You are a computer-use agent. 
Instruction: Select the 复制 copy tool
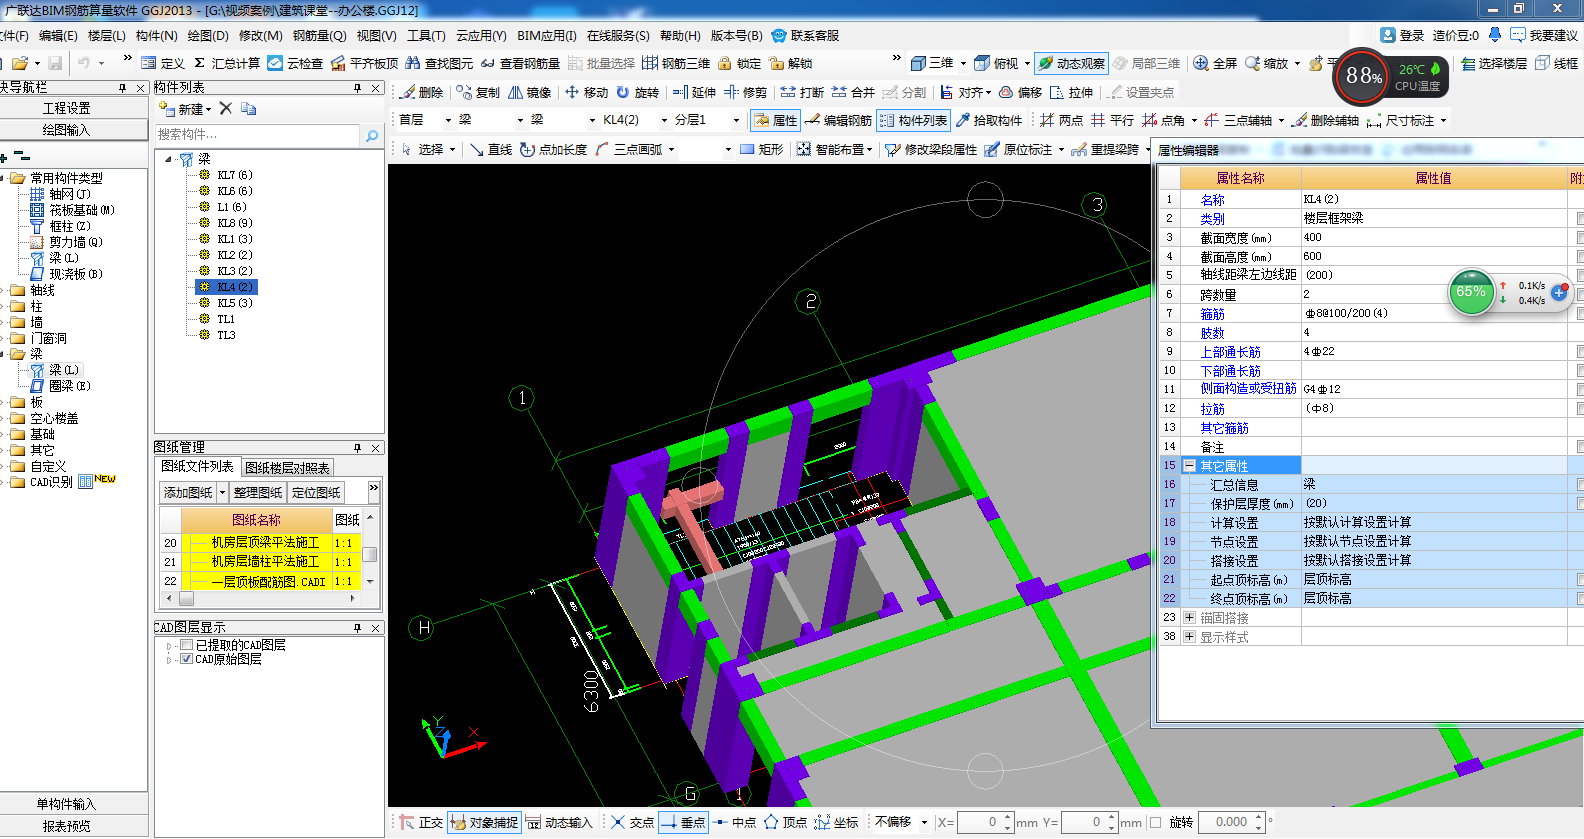click(x=478, y=92)
